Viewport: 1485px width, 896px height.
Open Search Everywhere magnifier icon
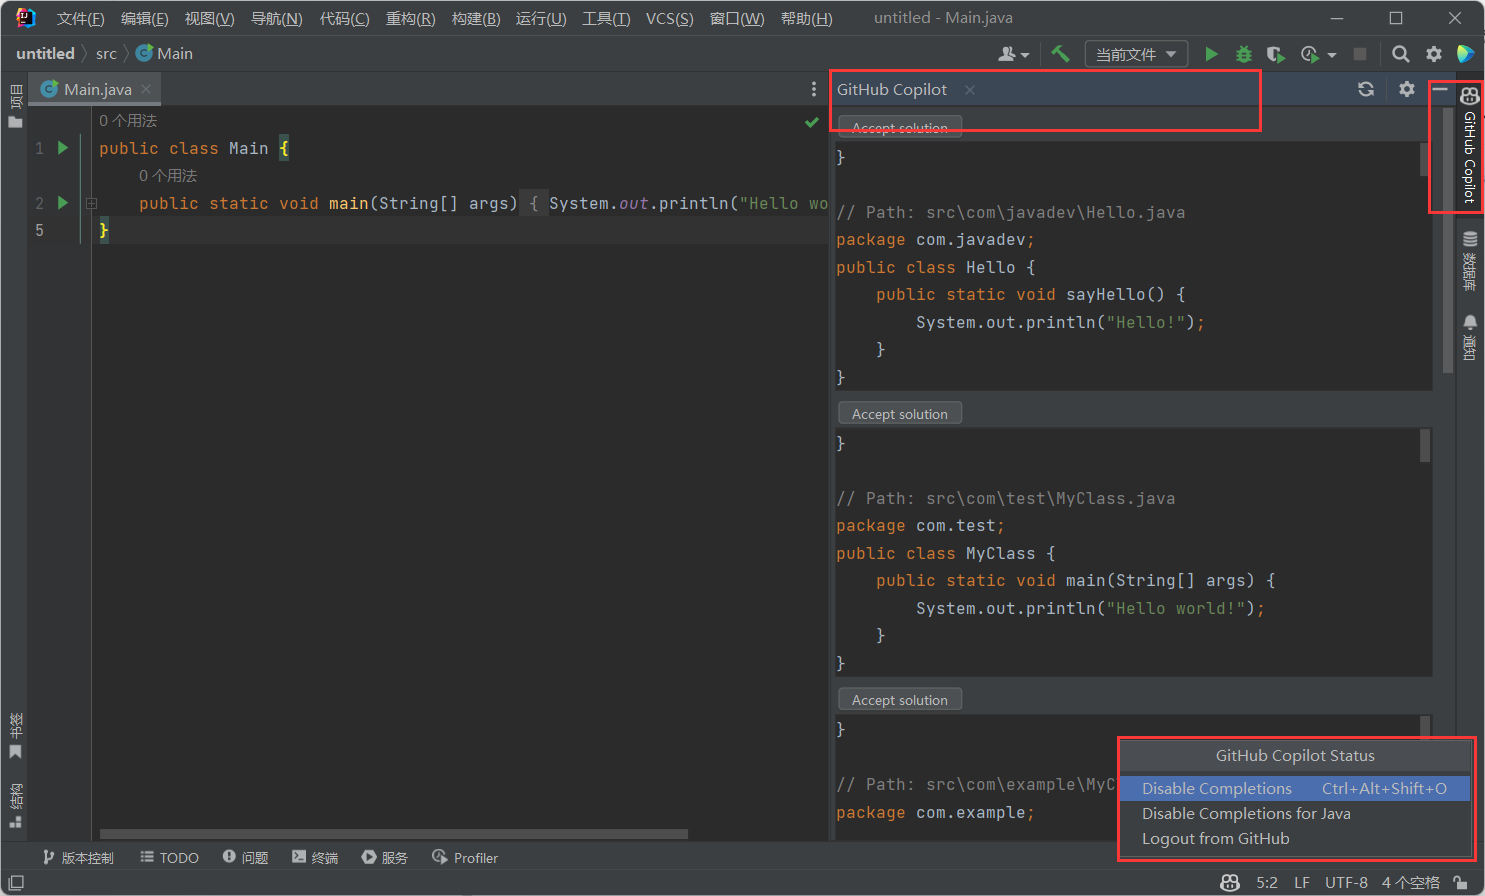point(1401,54)
